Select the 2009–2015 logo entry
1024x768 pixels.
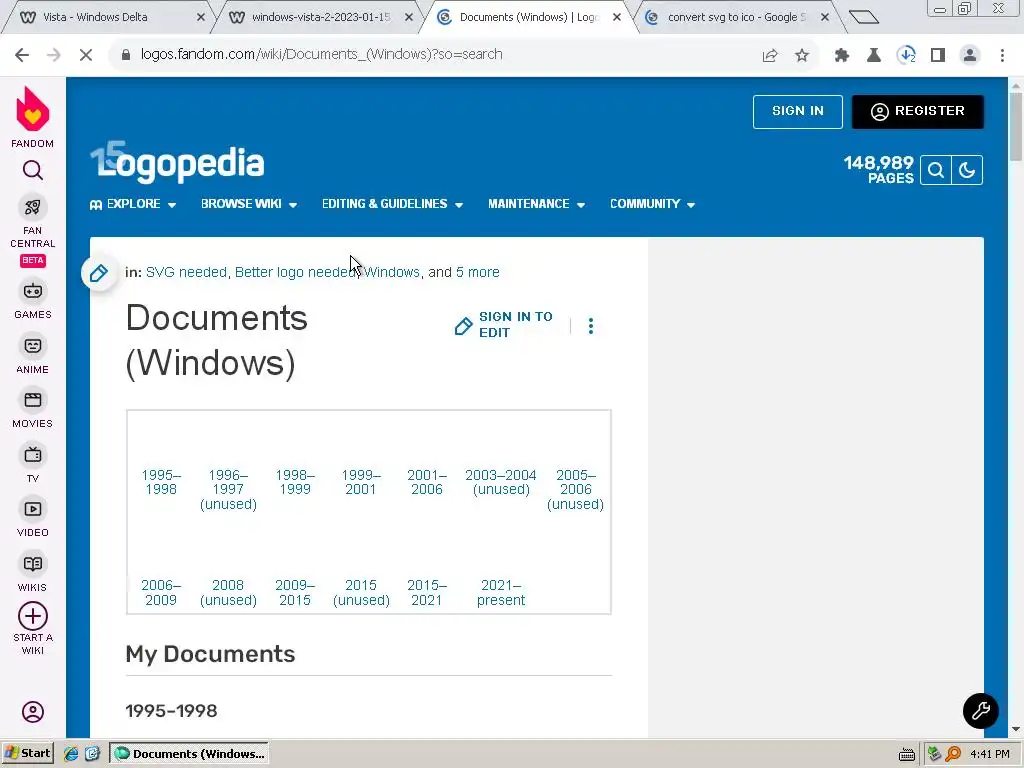pos(295,592)
